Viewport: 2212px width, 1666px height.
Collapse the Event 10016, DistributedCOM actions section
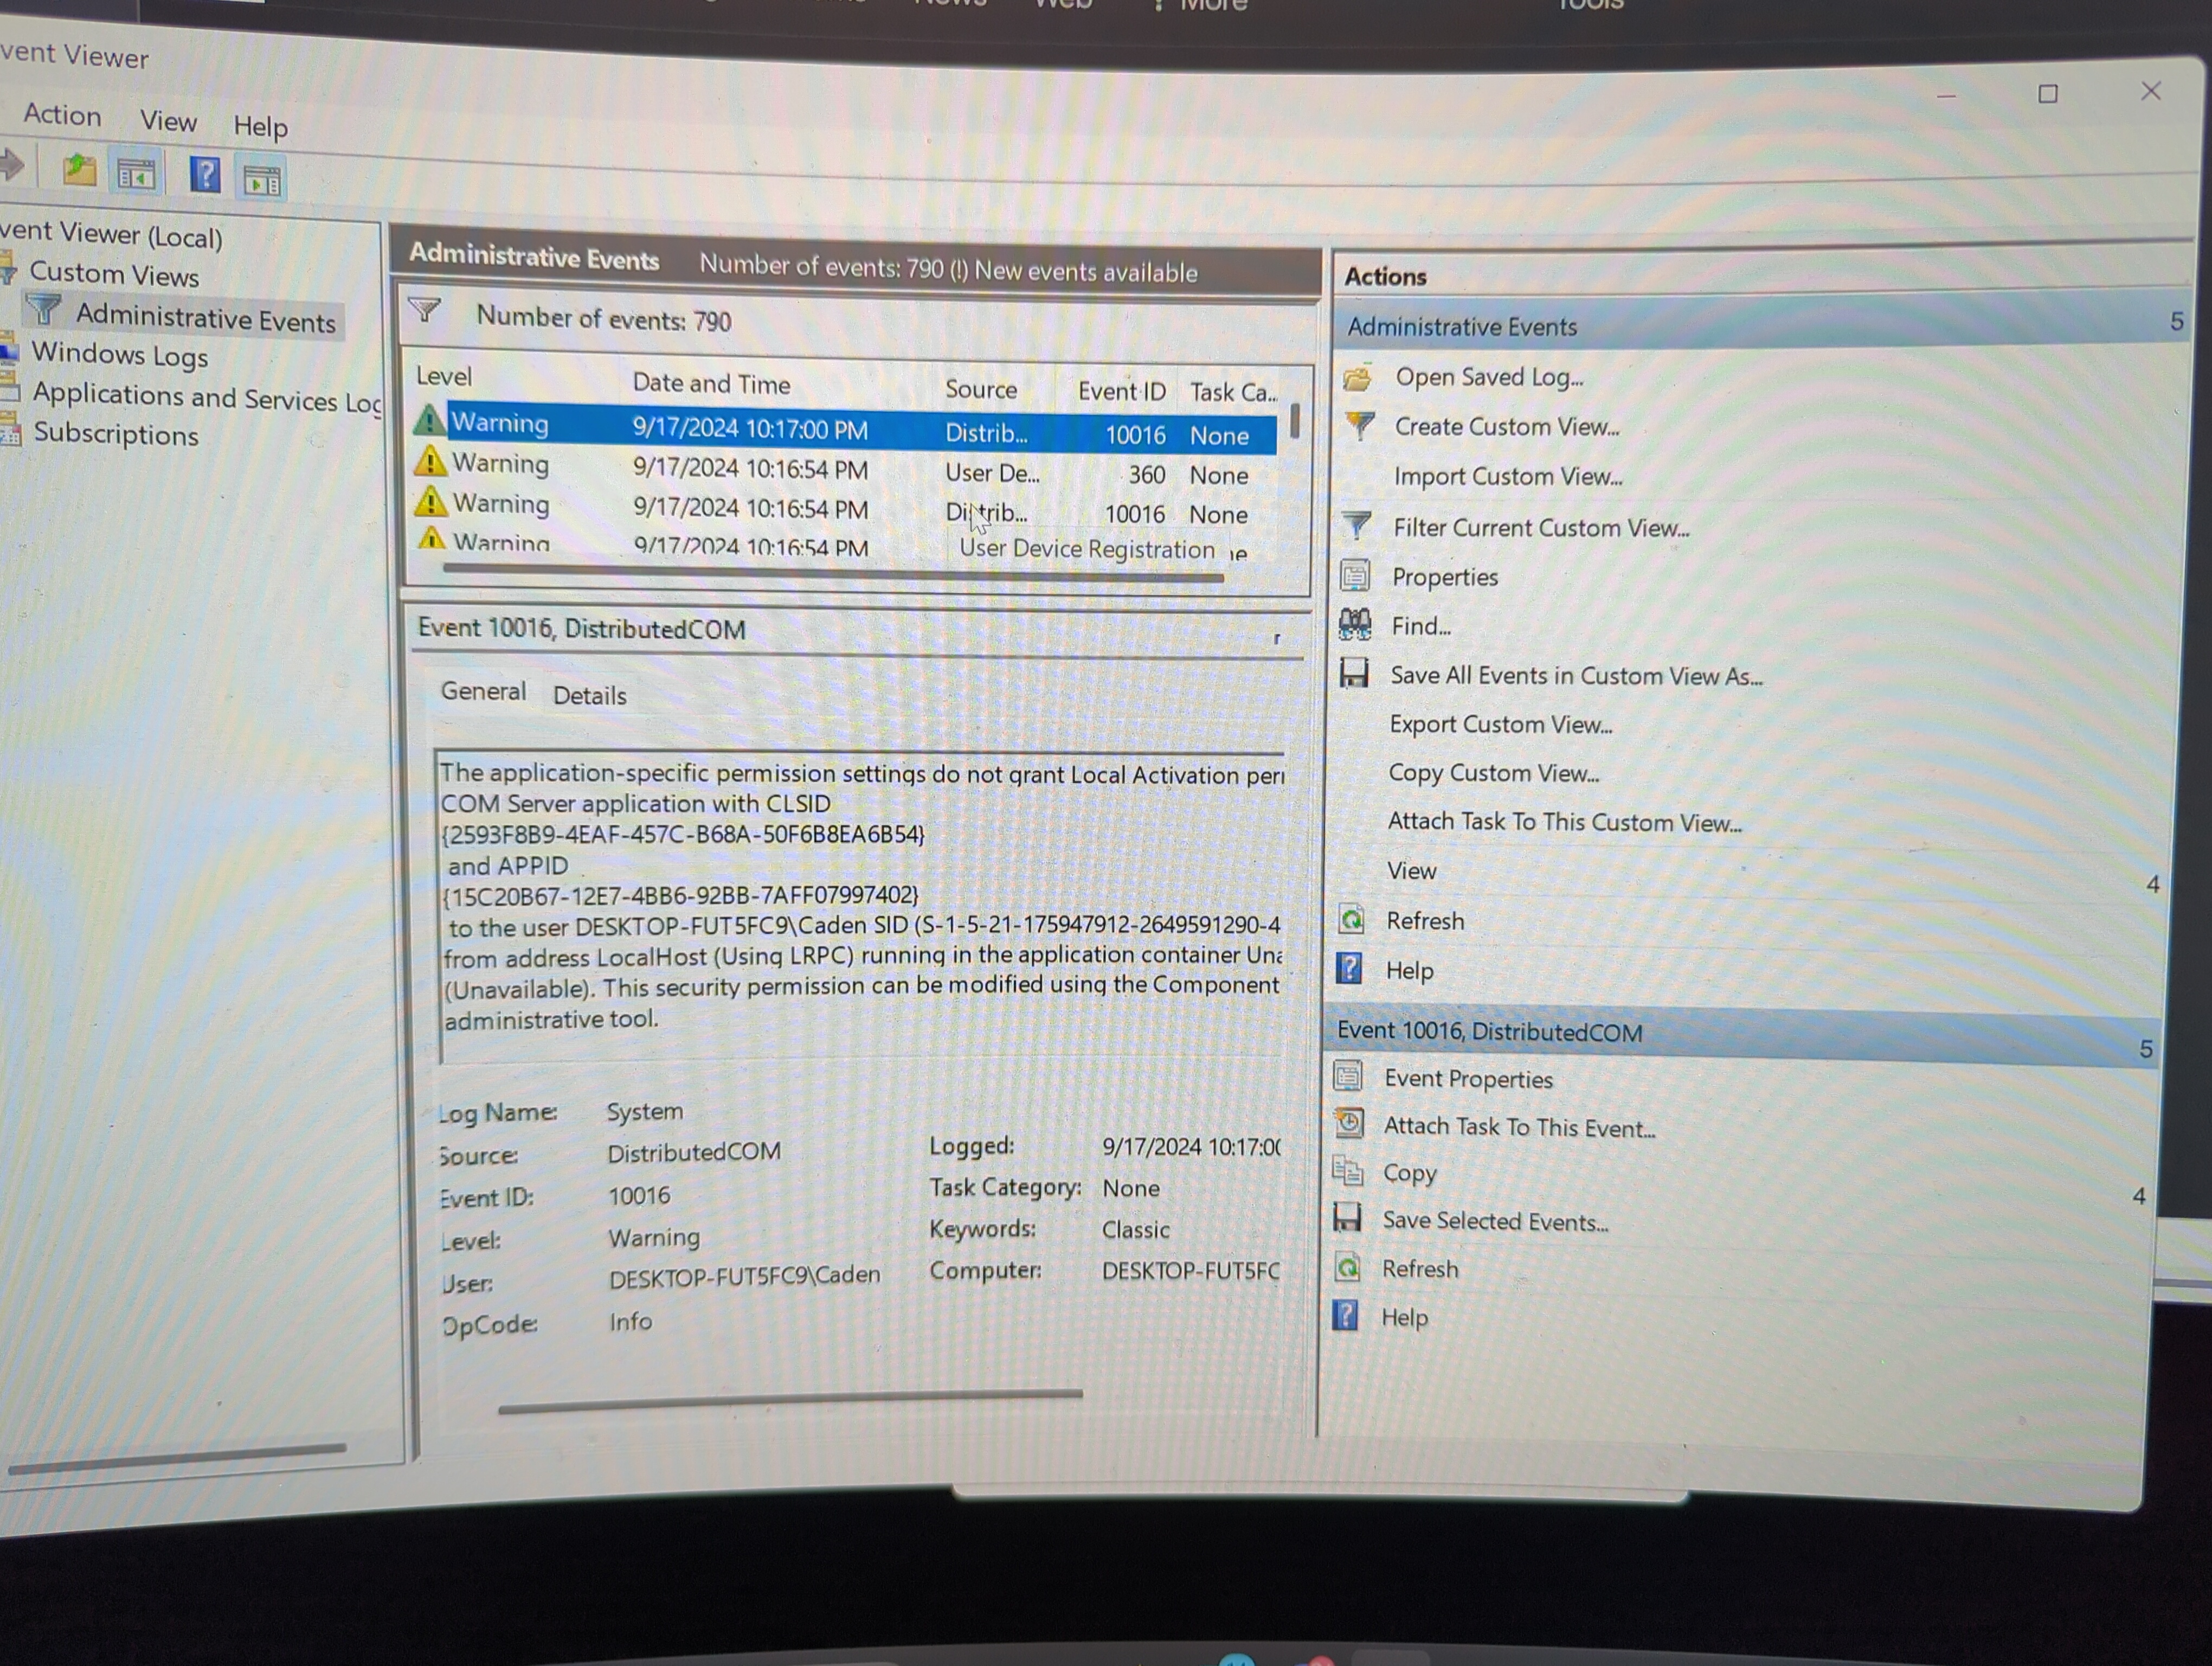click(x=2145, y=1048)
